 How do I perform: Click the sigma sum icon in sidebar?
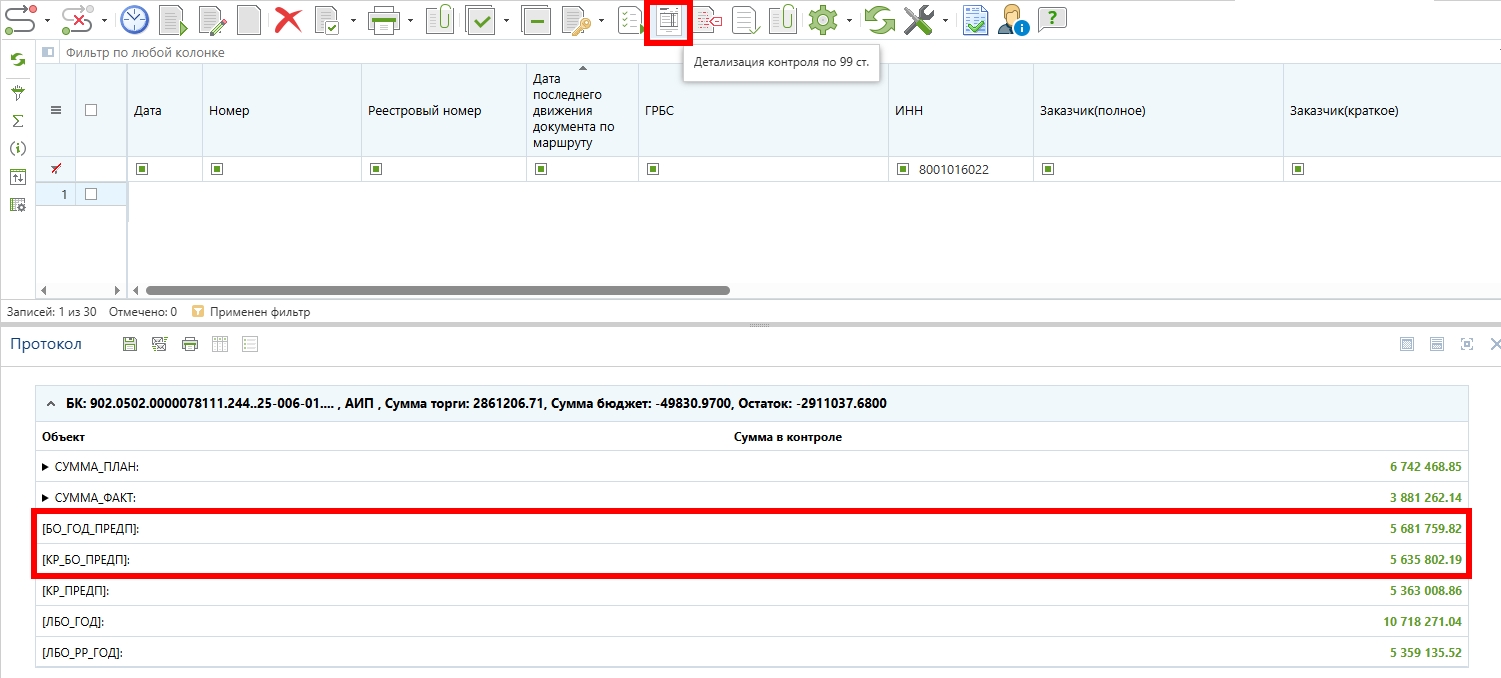17,121
